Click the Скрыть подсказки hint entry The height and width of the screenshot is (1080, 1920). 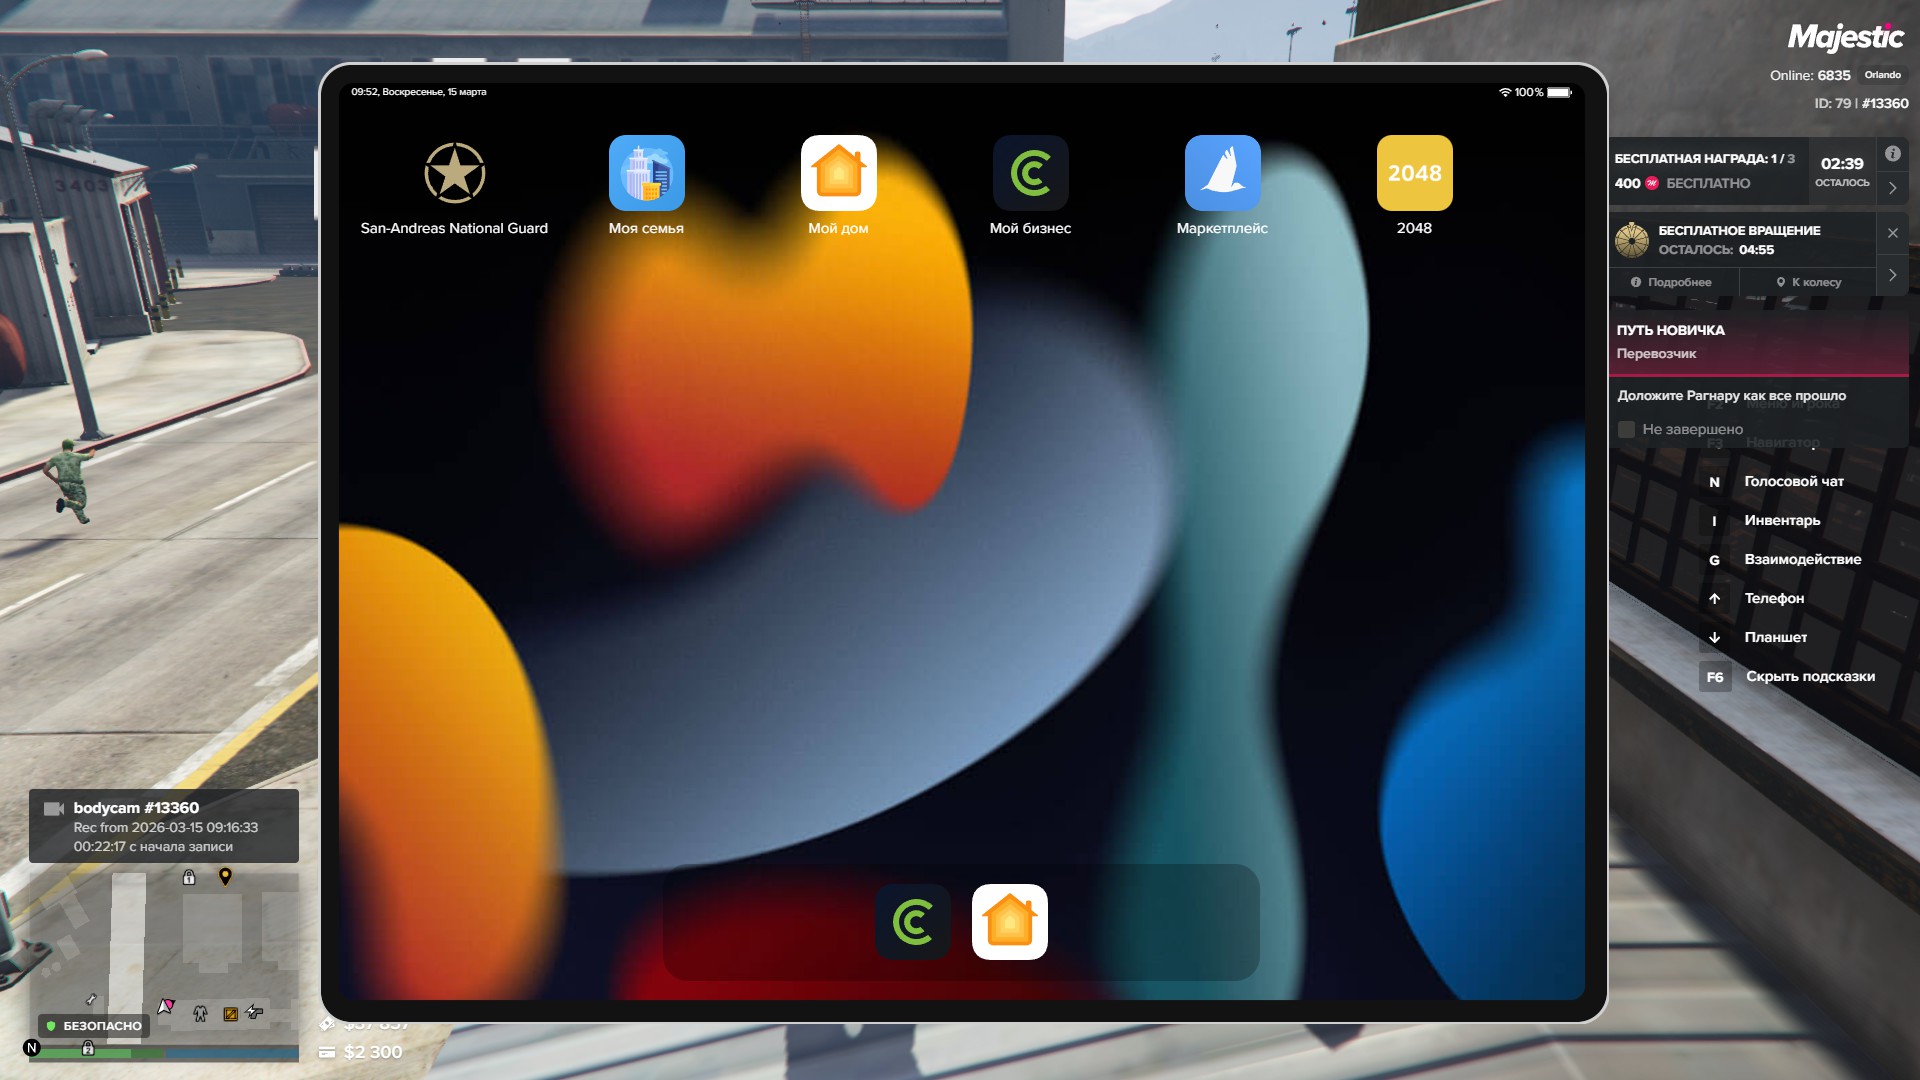click(1809, 677)
